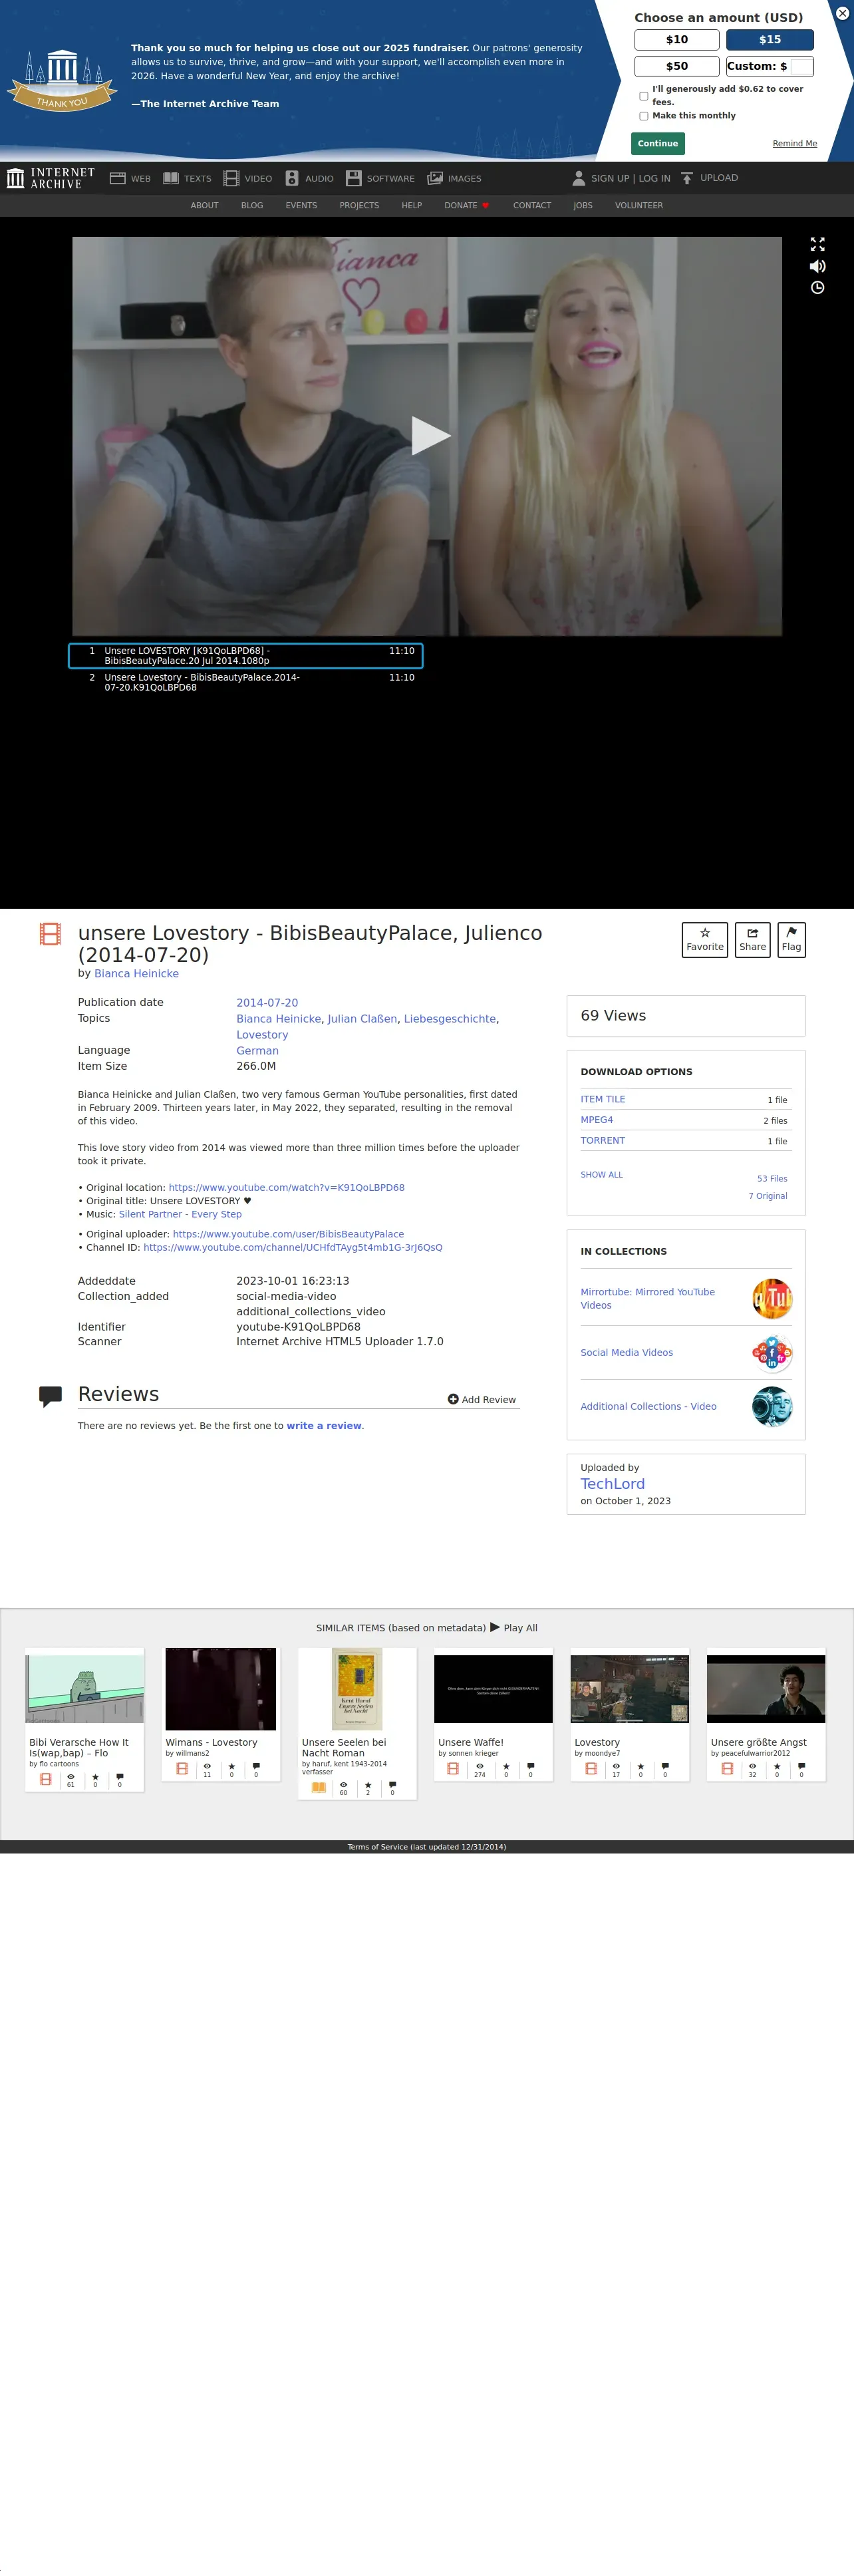854x2576 pixels.
Task: Open the Web section icon
Action: point(117,178)
